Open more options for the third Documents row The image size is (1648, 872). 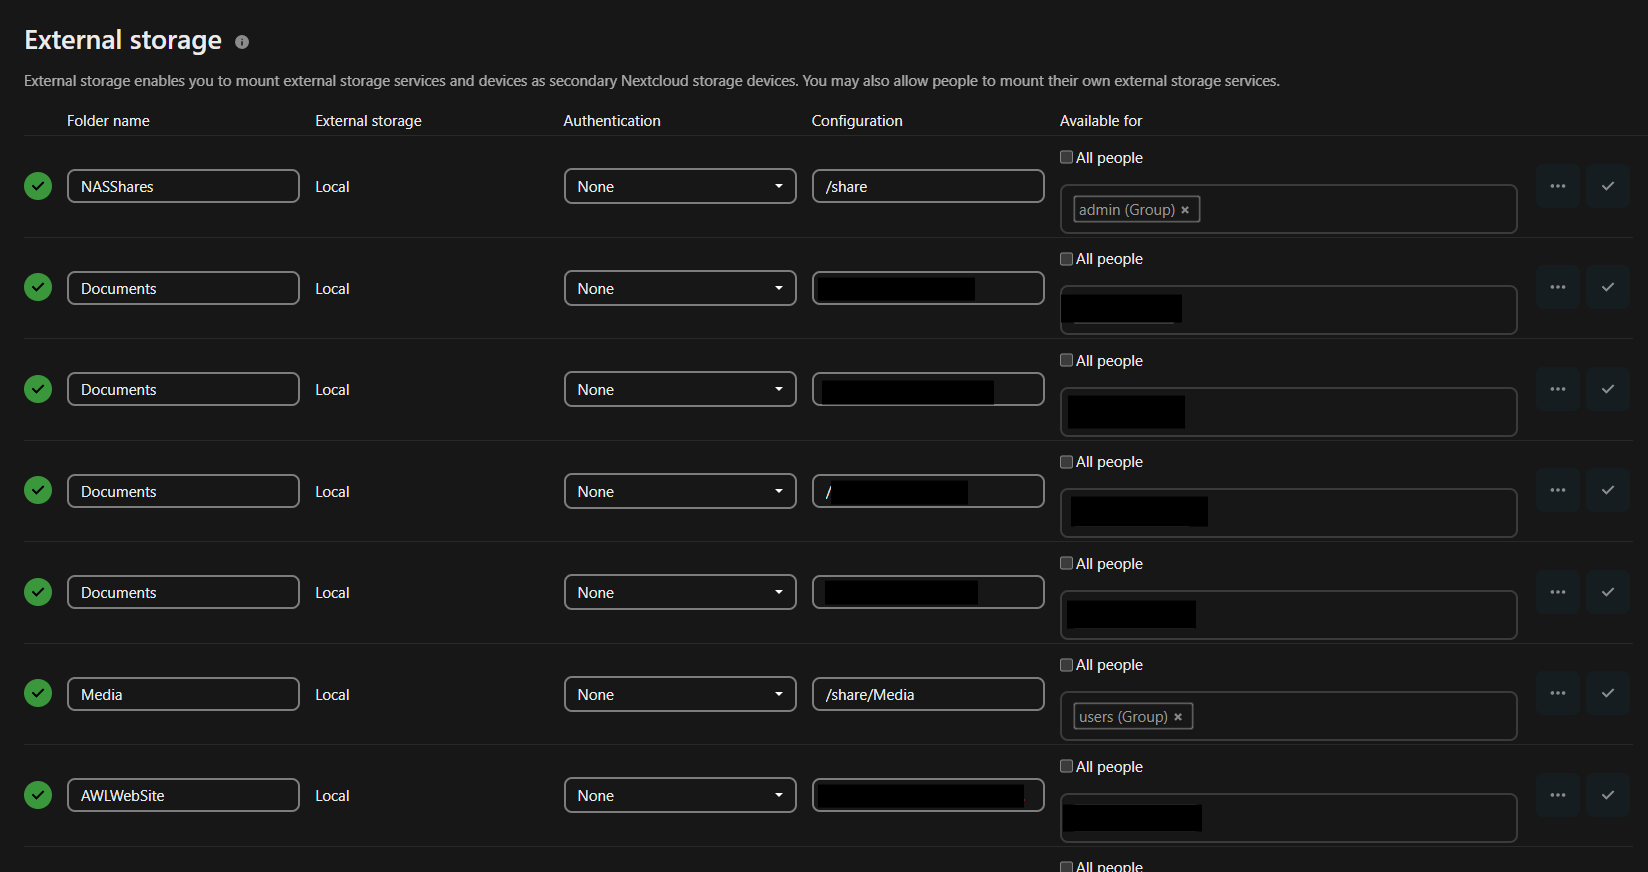pos(1558,490)
